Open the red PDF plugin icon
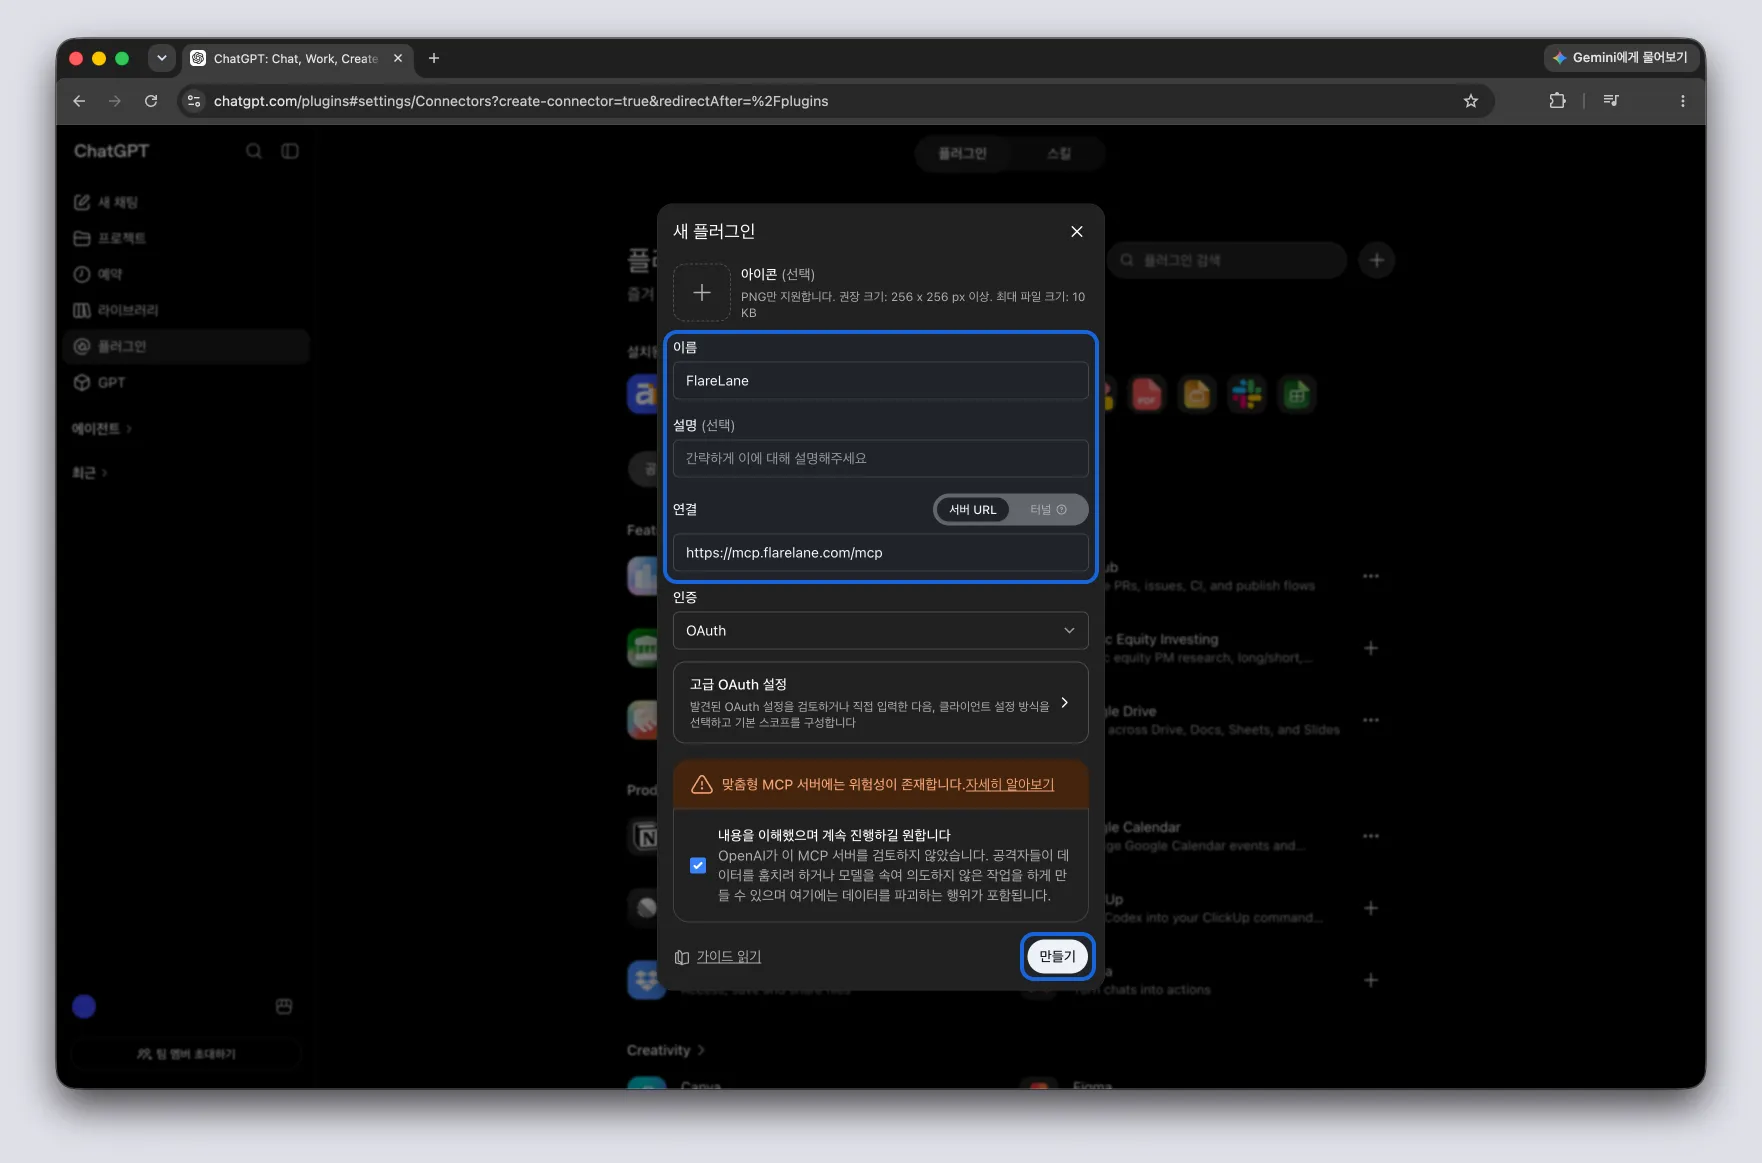Viewport: 1762px width, 1163px height. 1147,394
